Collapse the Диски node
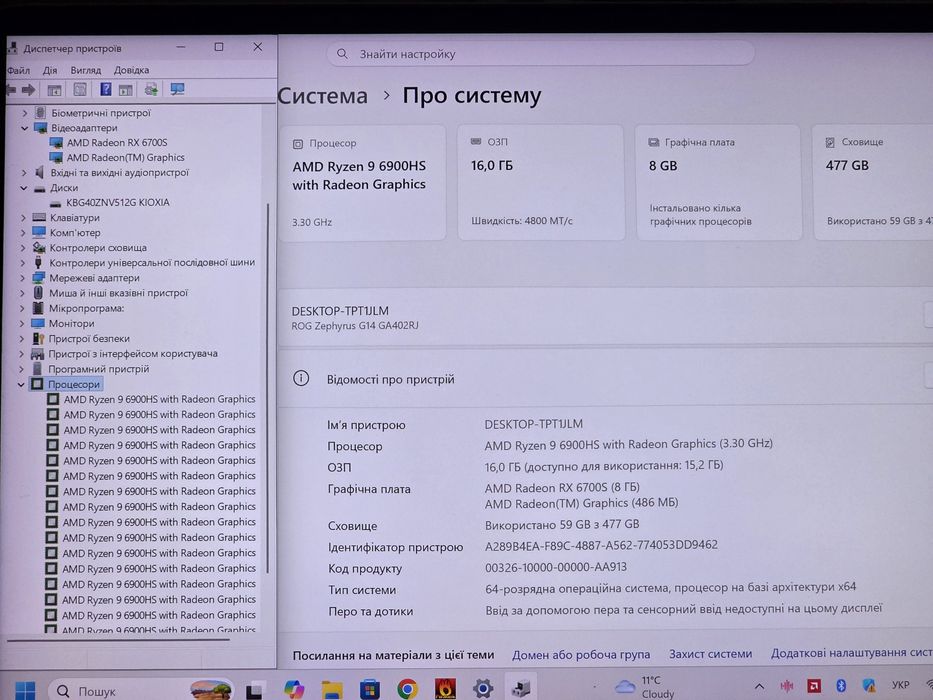The height and width of the screenshot is (700, 933). (24, 188)
